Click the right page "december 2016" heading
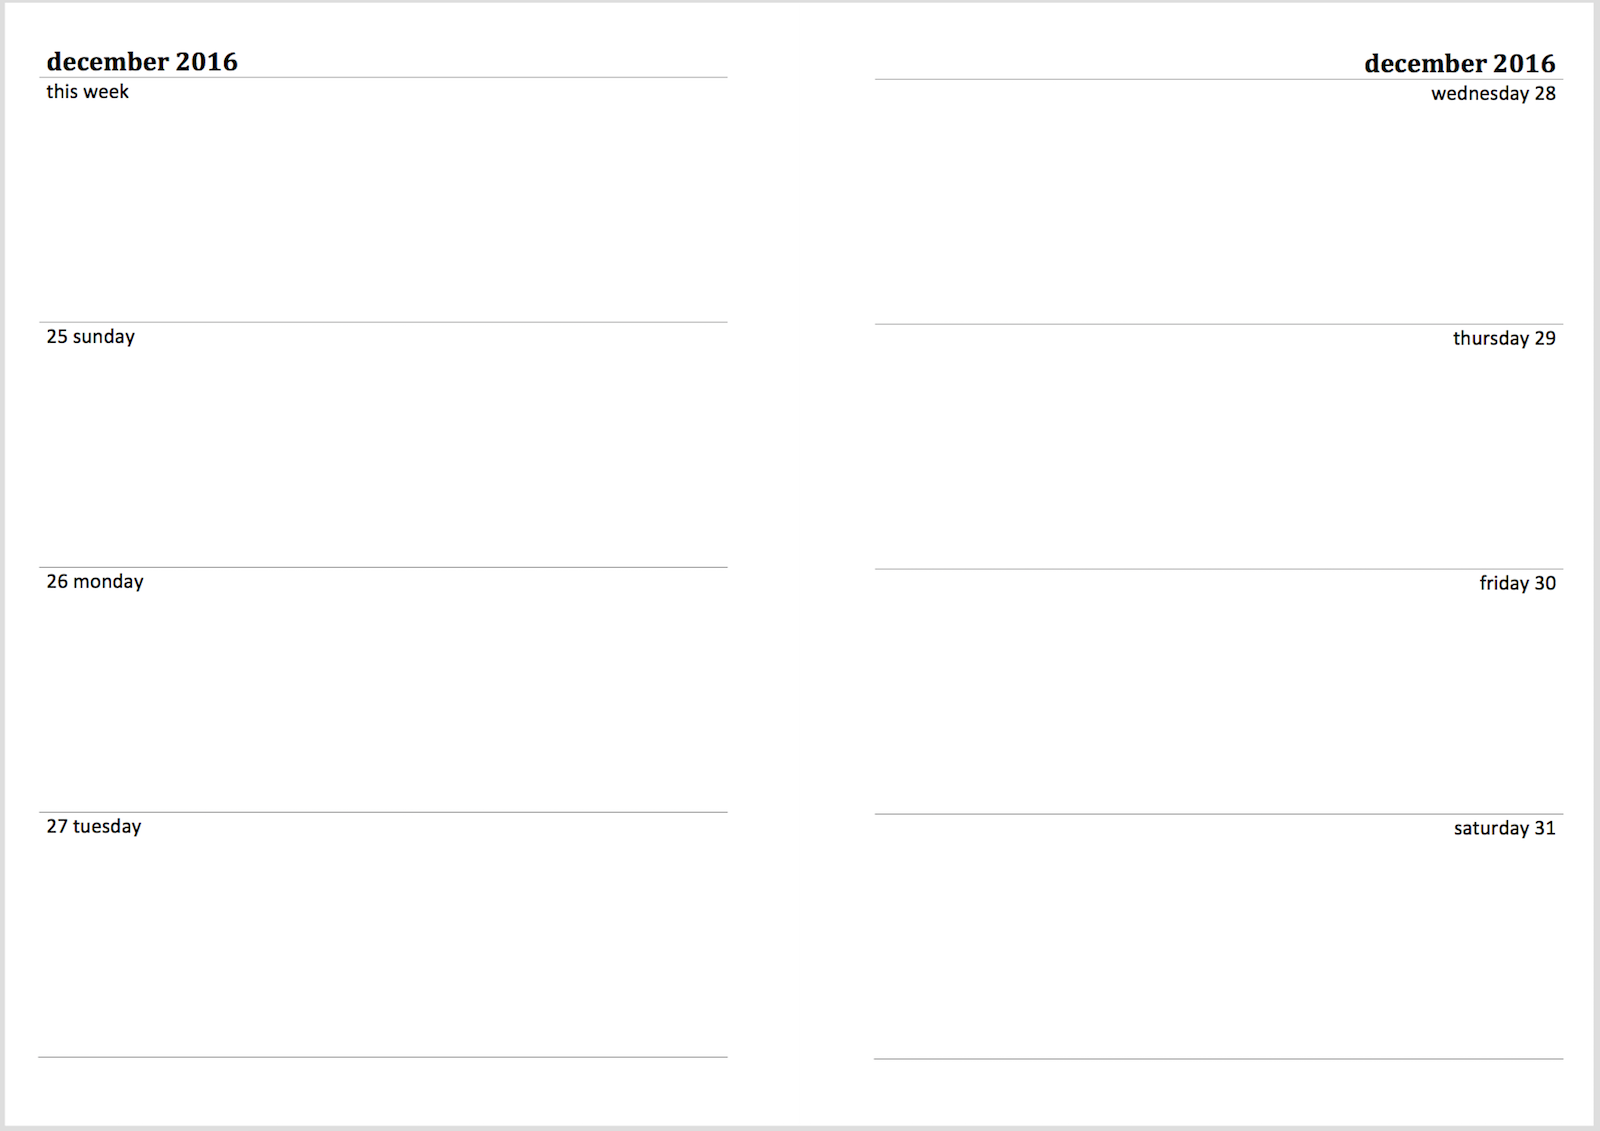 pyautogui.click(x=1459, y=64)
